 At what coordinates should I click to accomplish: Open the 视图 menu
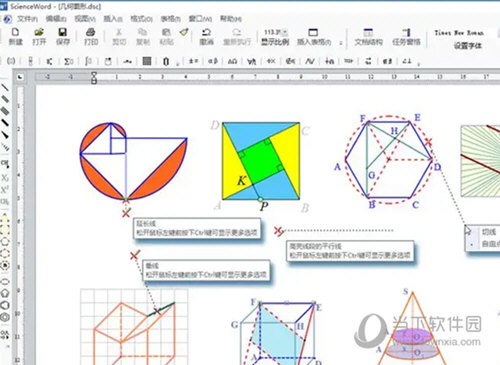click(x=85, y=19)
